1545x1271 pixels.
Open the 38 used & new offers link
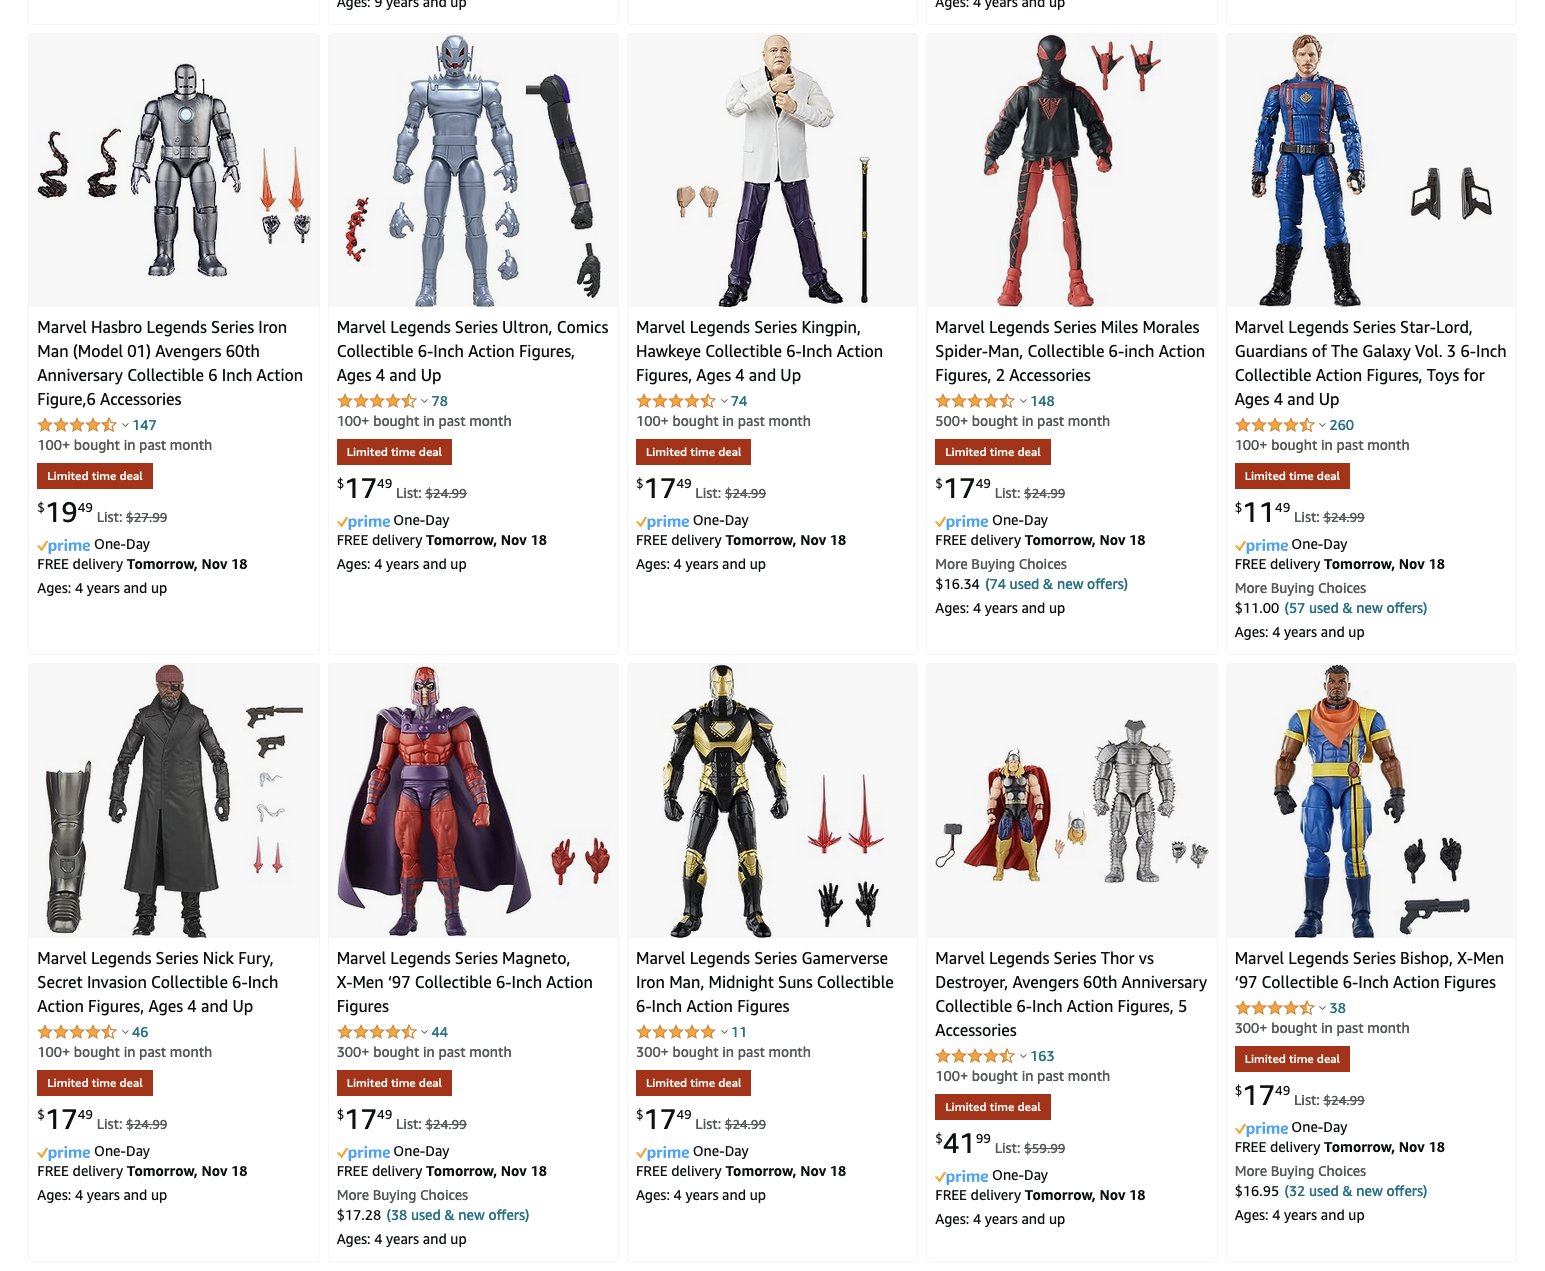tap(458, 1215)
